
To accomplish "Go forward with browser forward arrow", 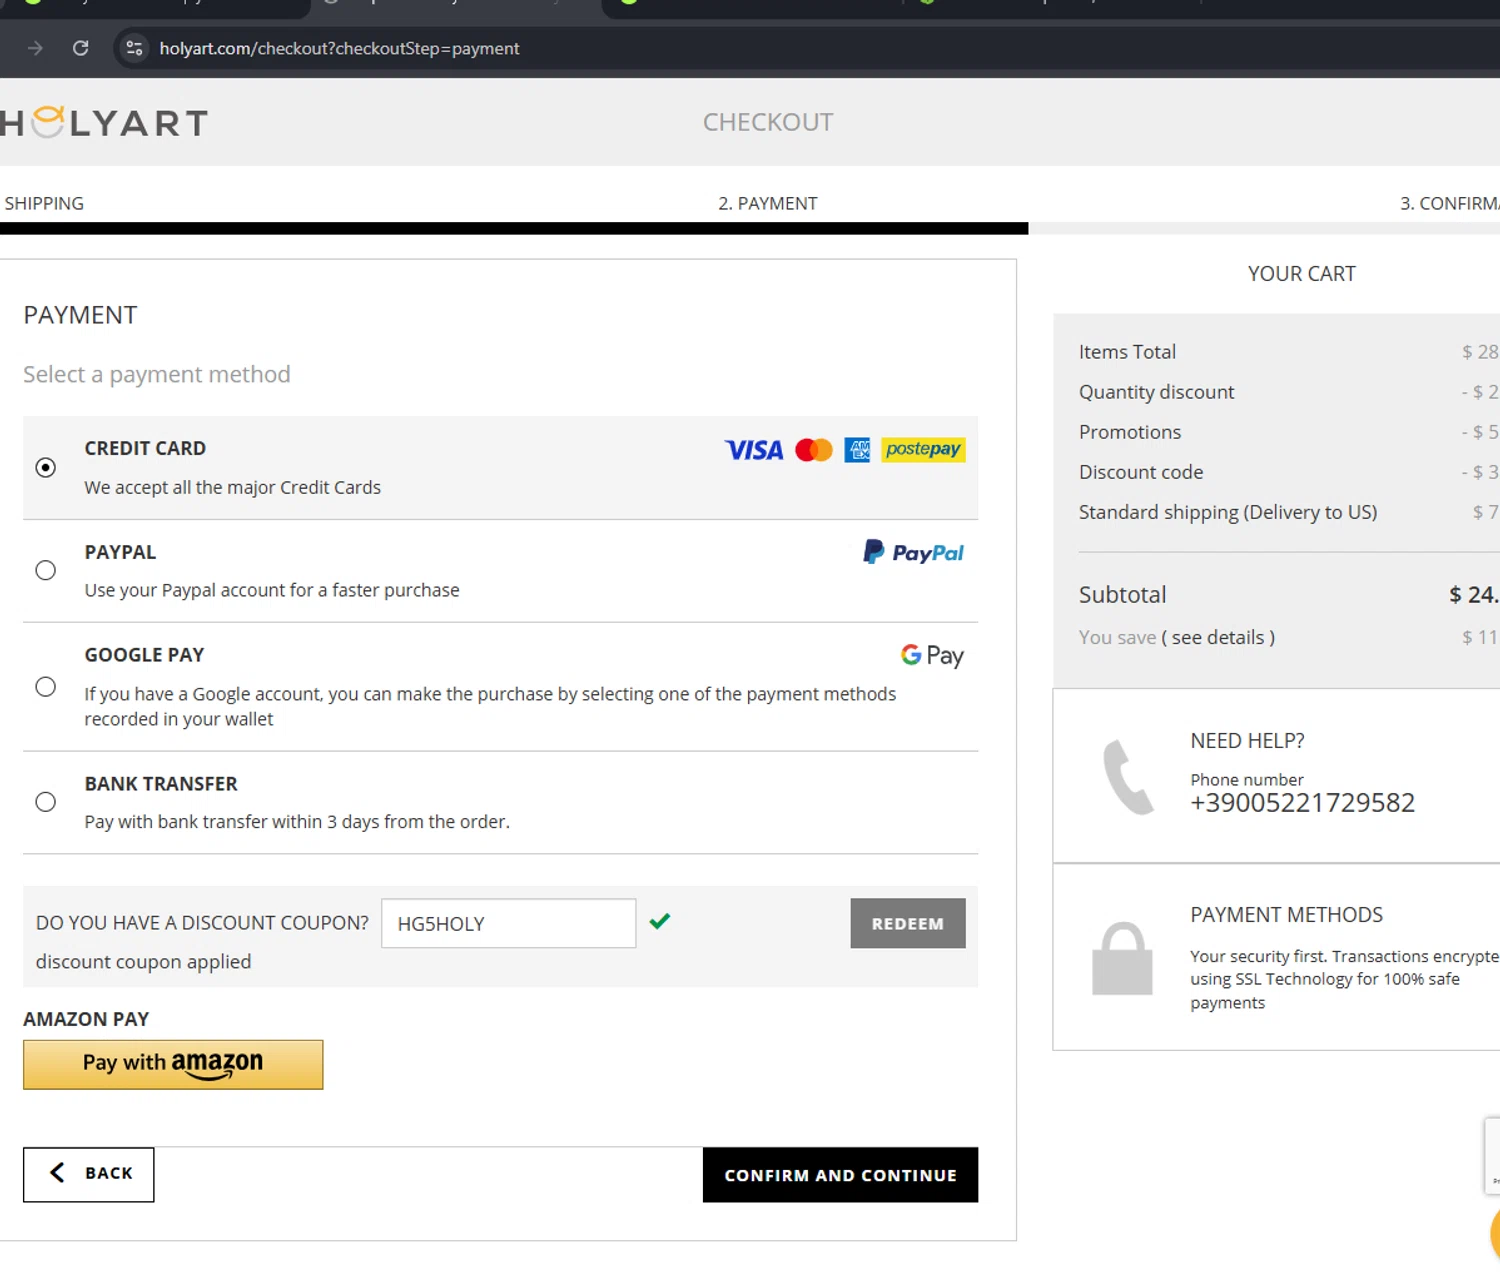I will pos(35,48).
